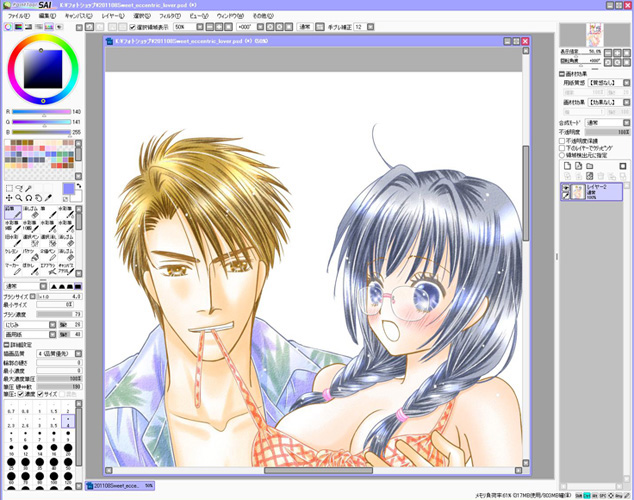
Task: Select the rectangular selection tool
Action: (x=9, y=188)
